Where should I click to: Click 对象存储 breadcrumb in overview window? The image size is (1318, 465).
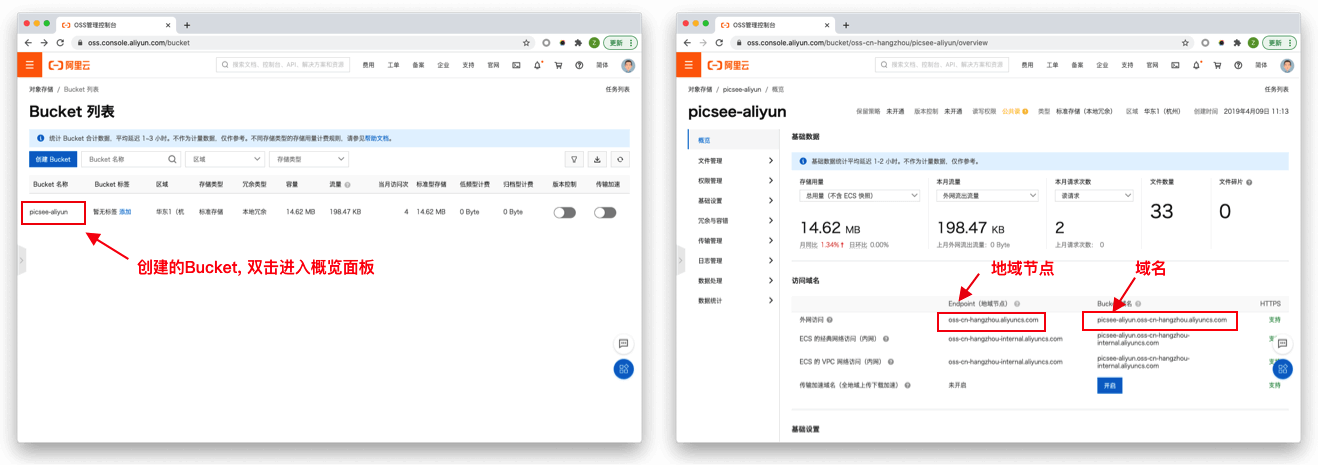click(700, 90)
